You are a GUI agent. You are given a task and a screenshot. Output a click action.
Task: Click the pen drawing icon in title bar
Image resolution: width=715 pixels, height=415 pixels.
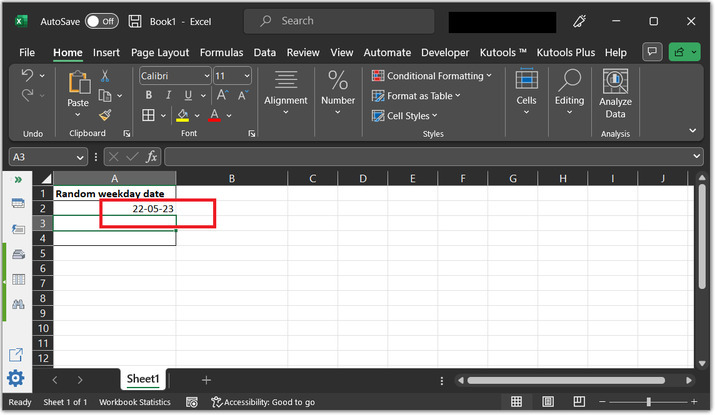coord(579,21)
